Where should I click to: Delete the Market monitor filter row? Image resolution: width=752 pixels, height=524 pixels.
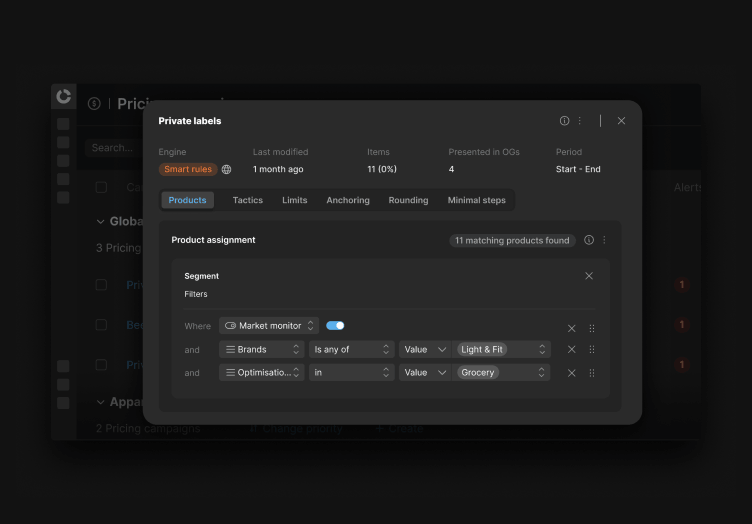[x=571, y=328]
